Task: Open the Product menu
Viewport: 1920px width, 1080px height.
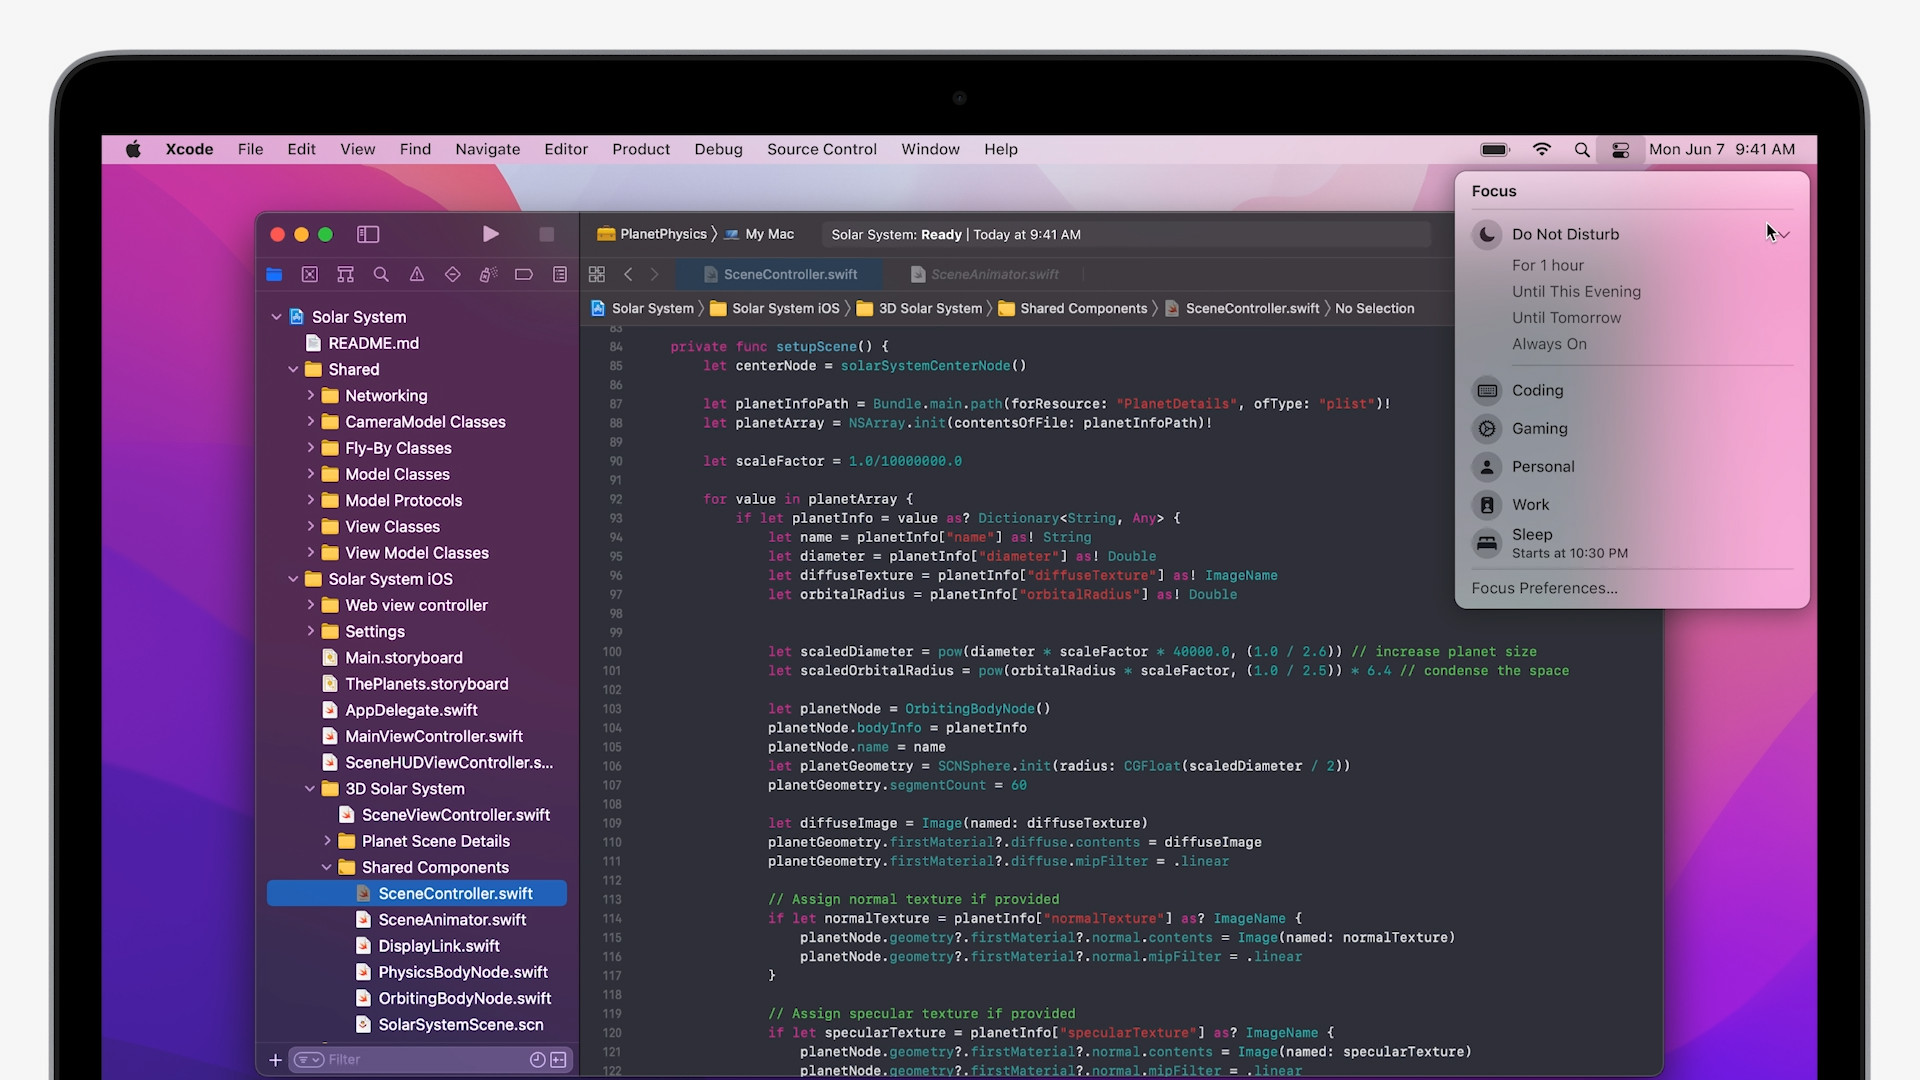Action: [640, 150]
